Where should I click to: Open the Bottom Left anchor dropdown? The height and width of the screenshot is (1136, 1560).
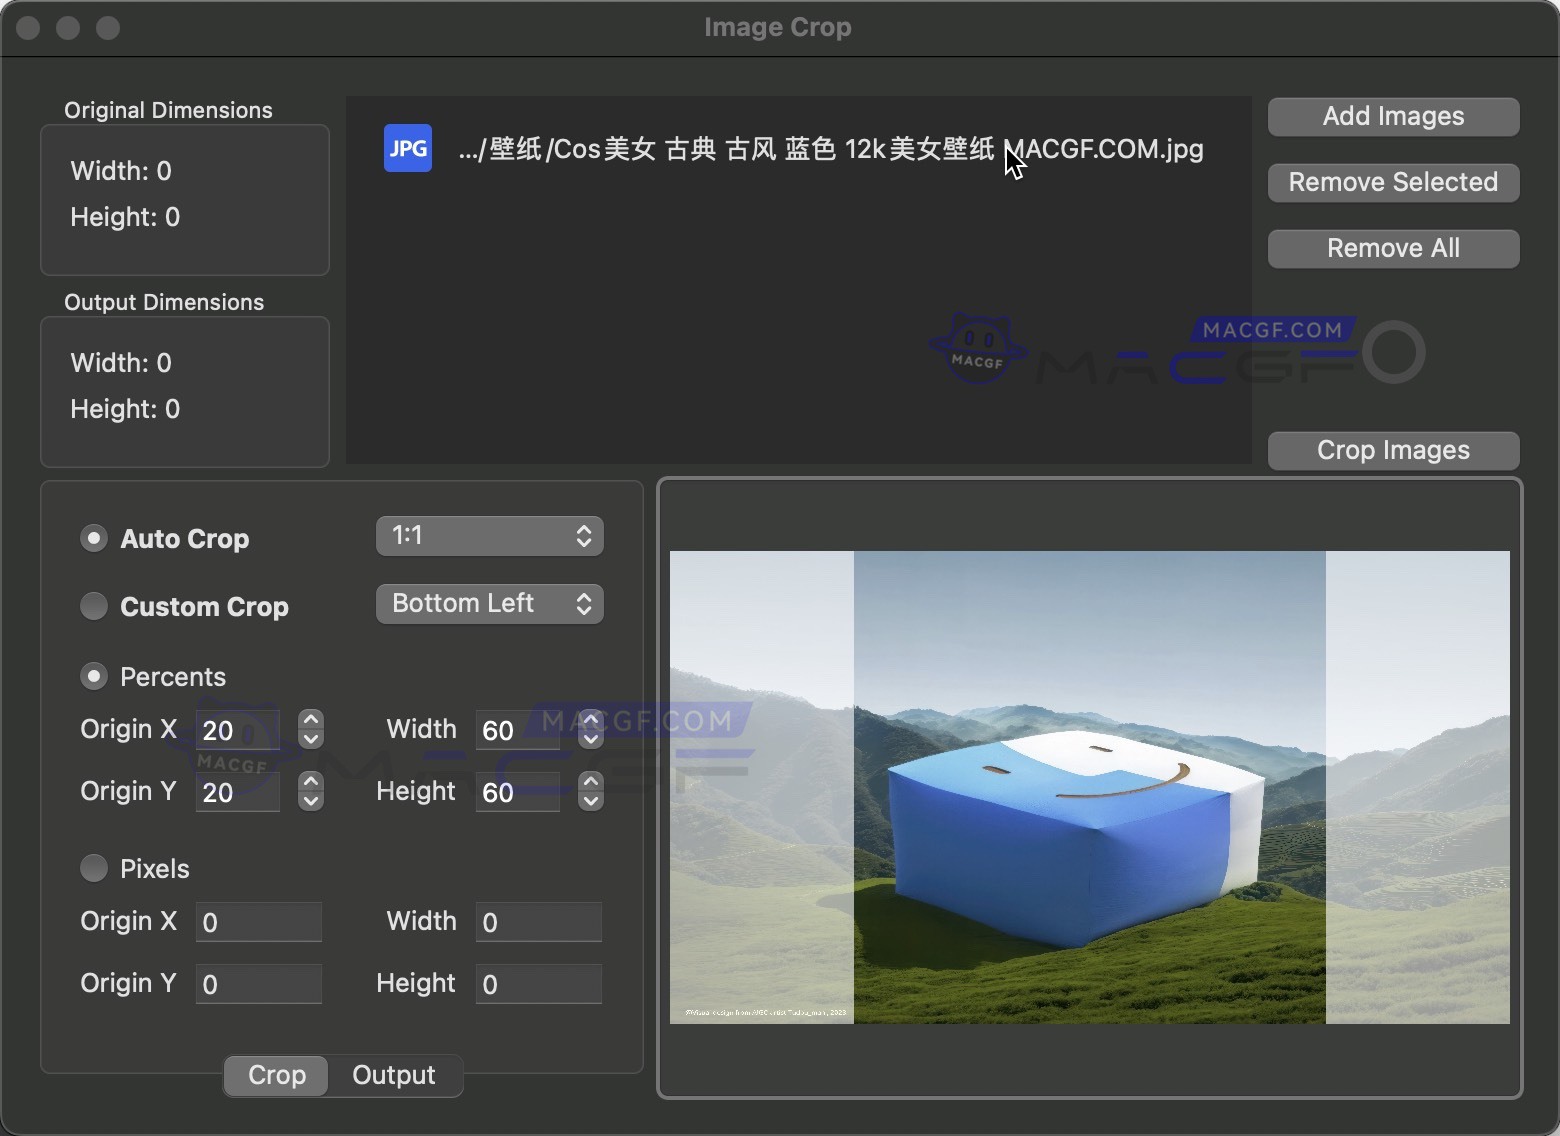489,603
